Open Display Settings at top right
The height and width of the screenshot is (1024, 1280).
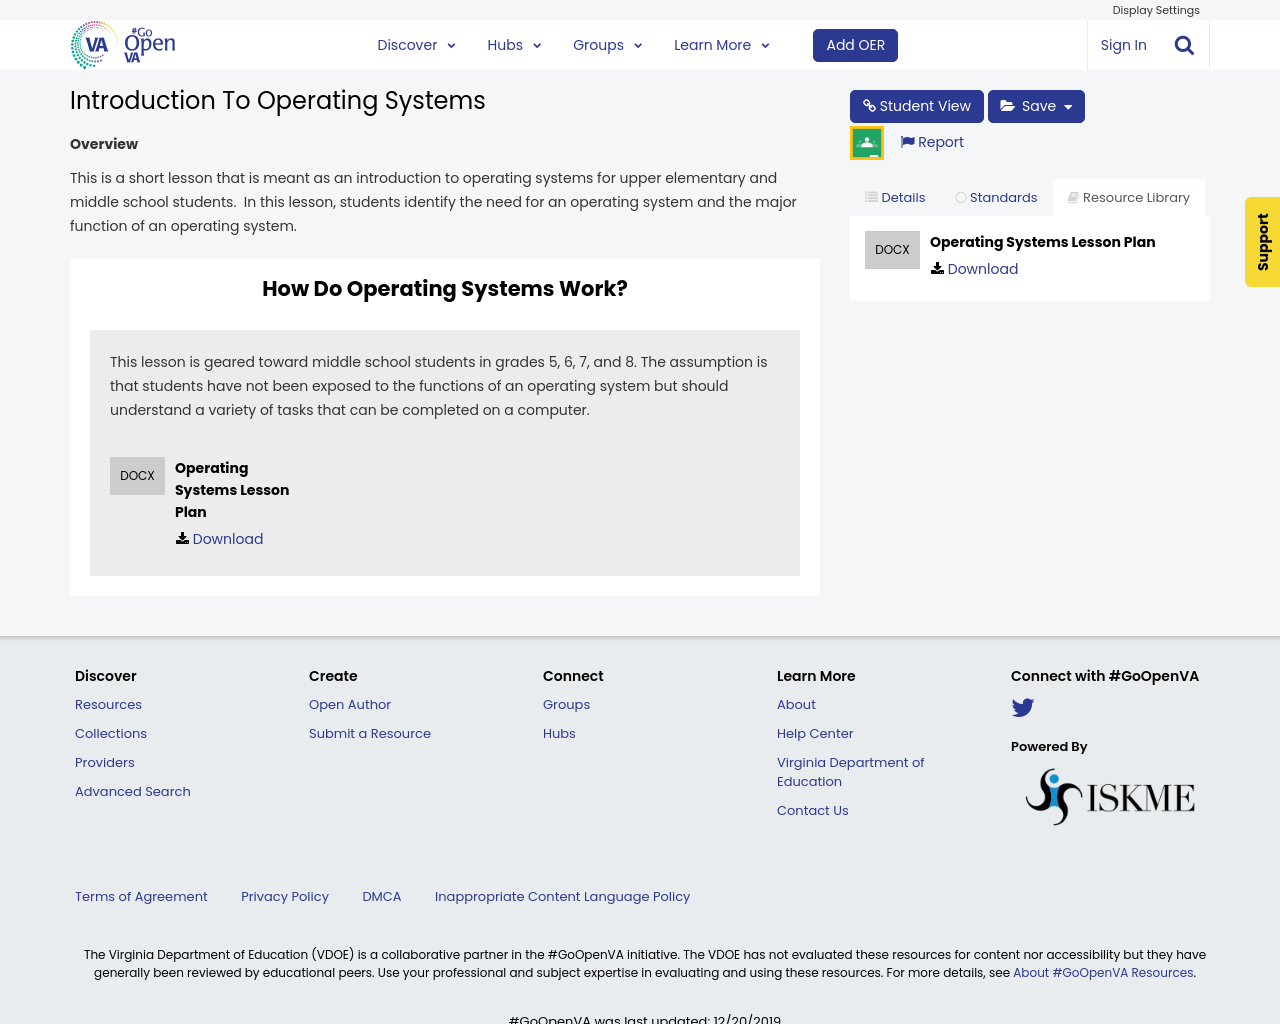click(1155, 10)
